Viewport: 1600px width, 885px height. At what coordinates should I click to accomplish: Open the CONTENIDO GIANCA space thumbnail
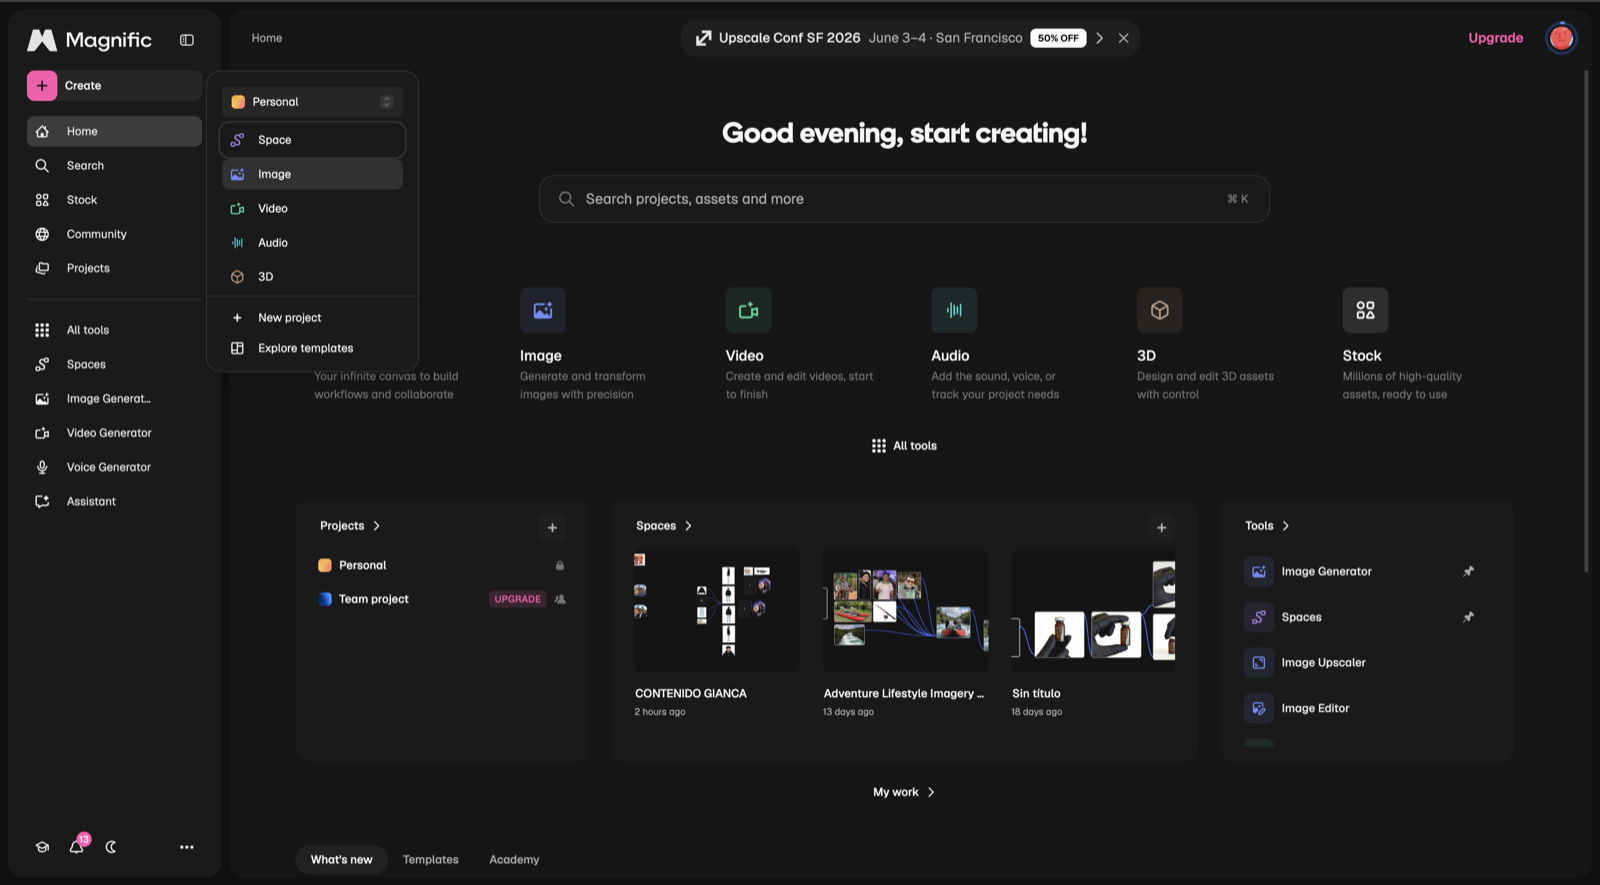point(717,610)
